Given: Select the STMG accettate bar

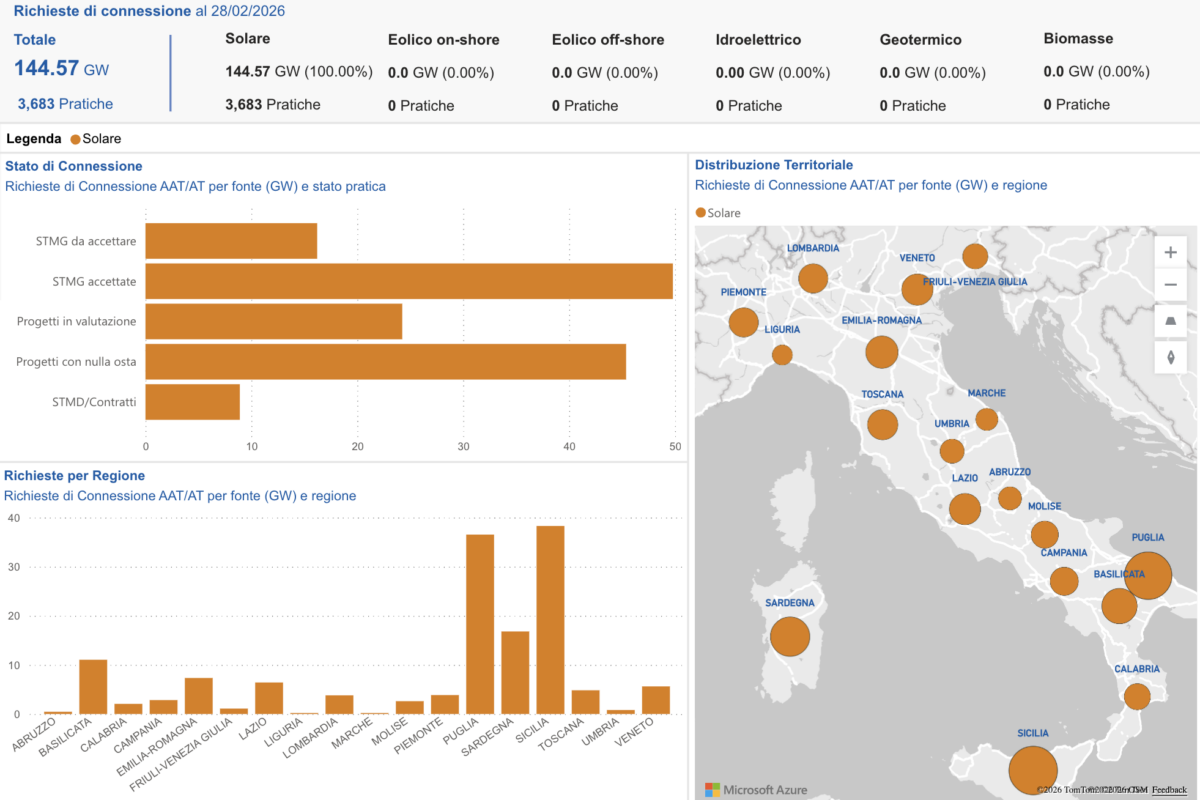Looking at the screenshot, I should [x=408, y=281].
